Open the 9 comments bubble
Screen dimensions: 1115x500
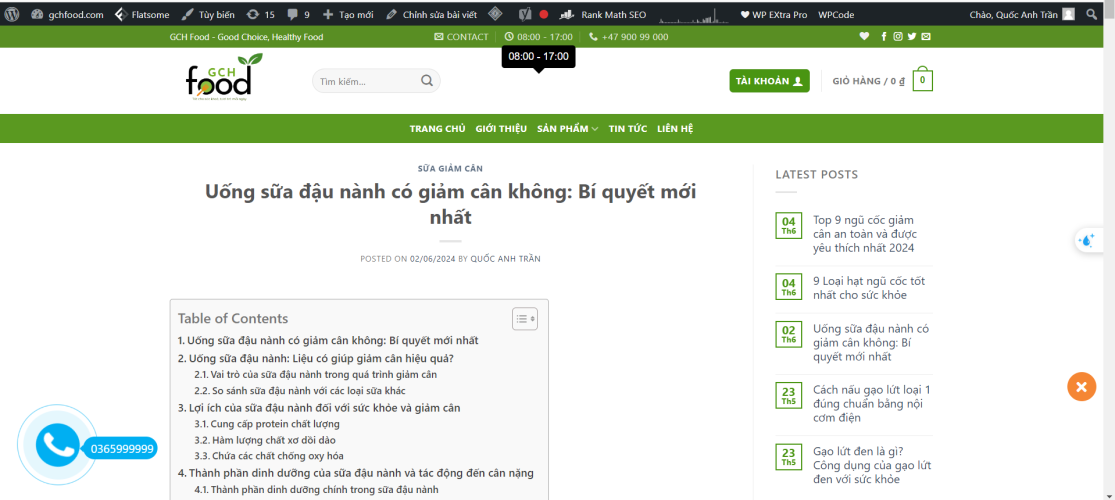[298, 14]
